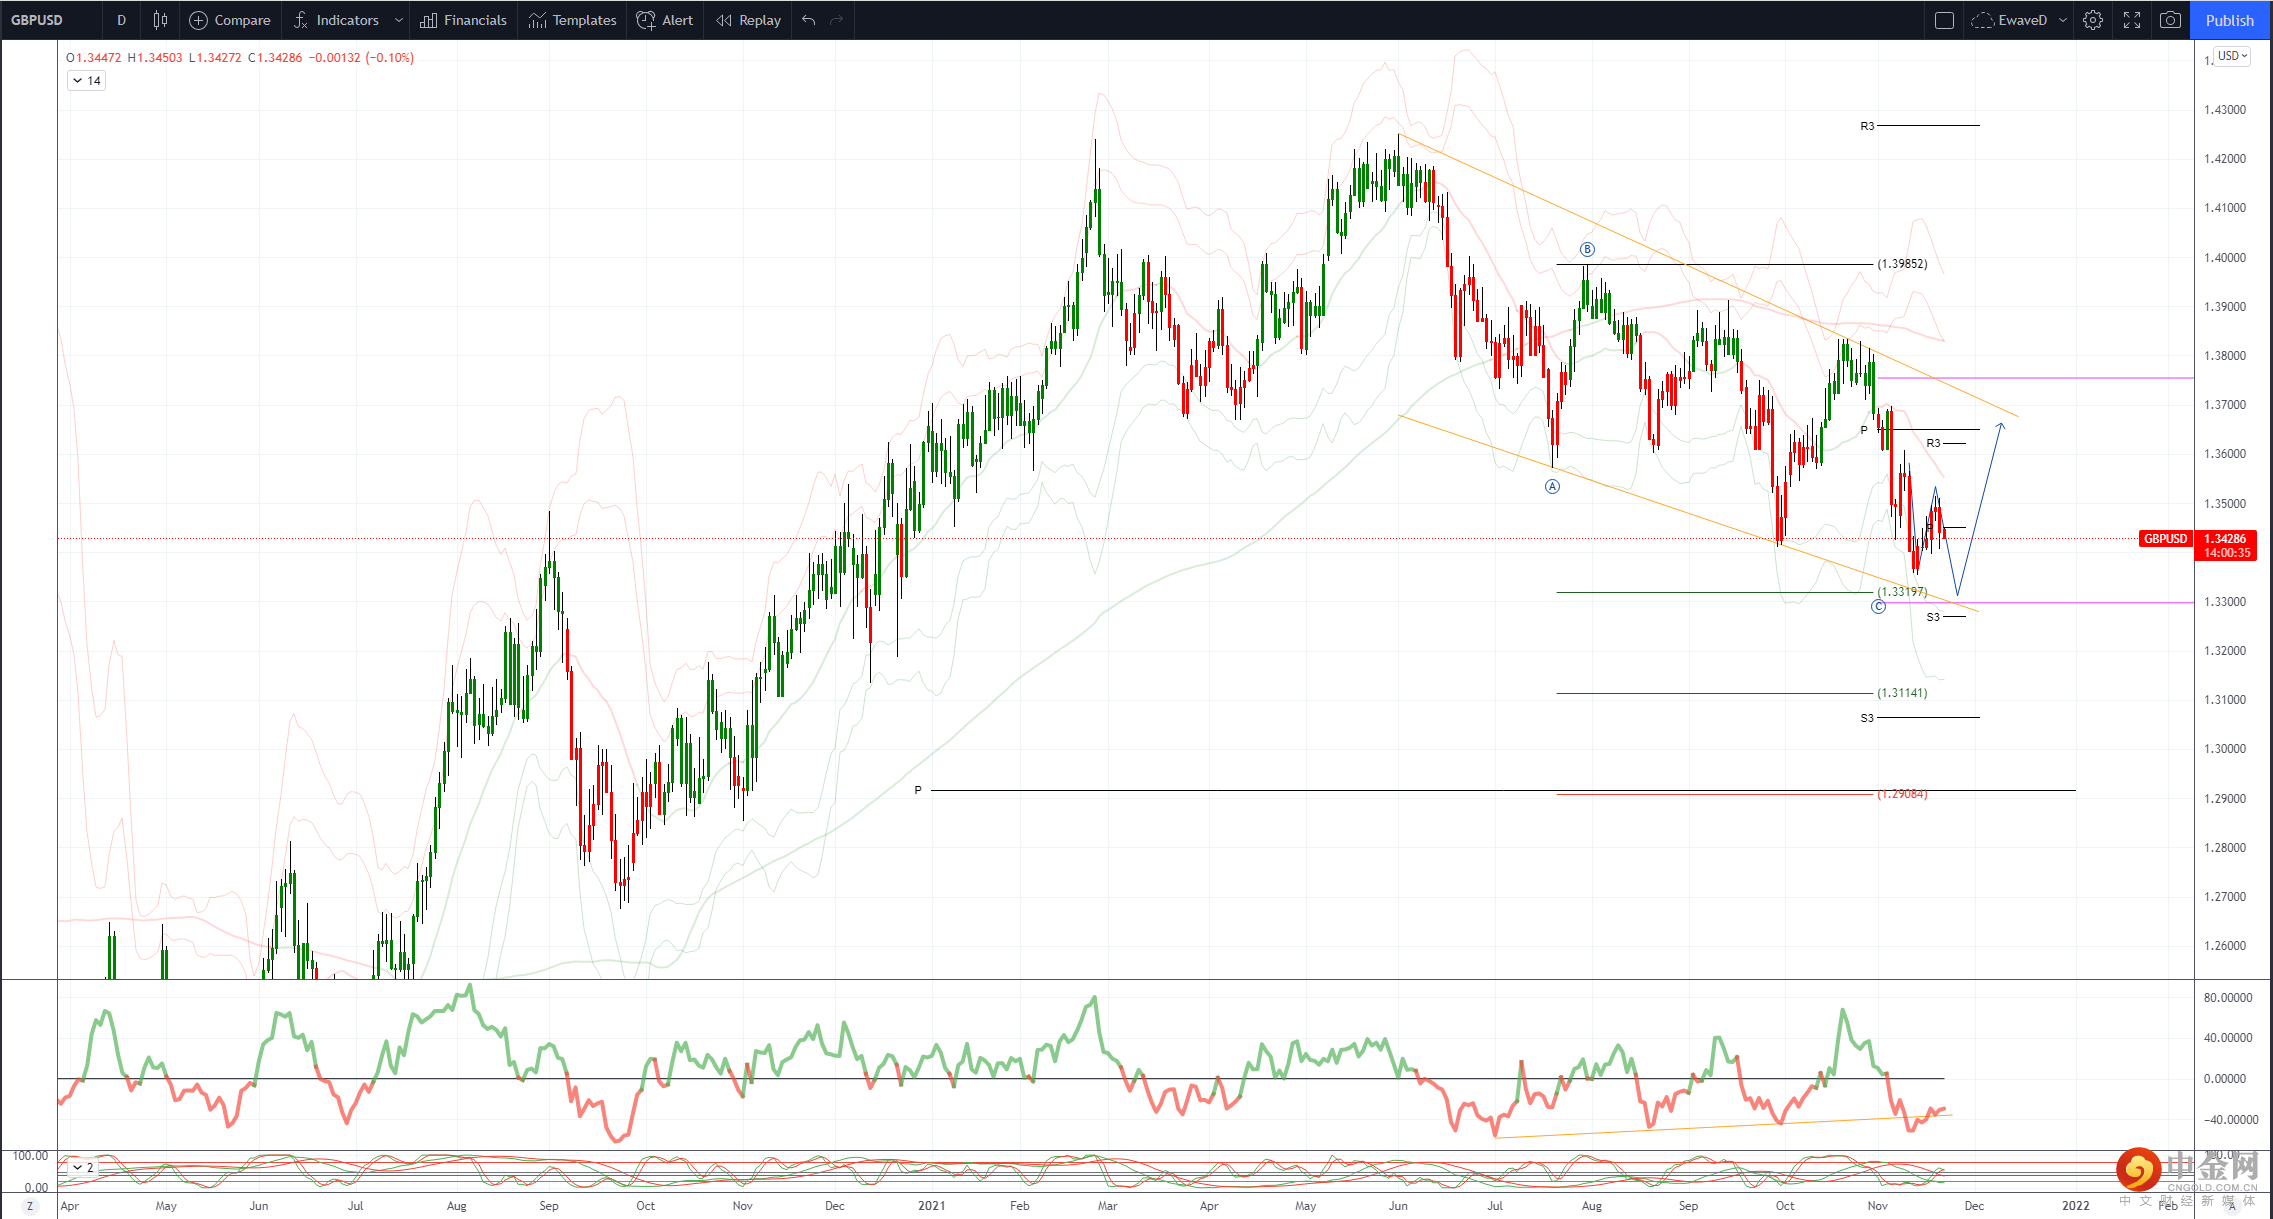Open indicator Templates menu
The image size is (2273, 1219).
(x=572, y=20)
